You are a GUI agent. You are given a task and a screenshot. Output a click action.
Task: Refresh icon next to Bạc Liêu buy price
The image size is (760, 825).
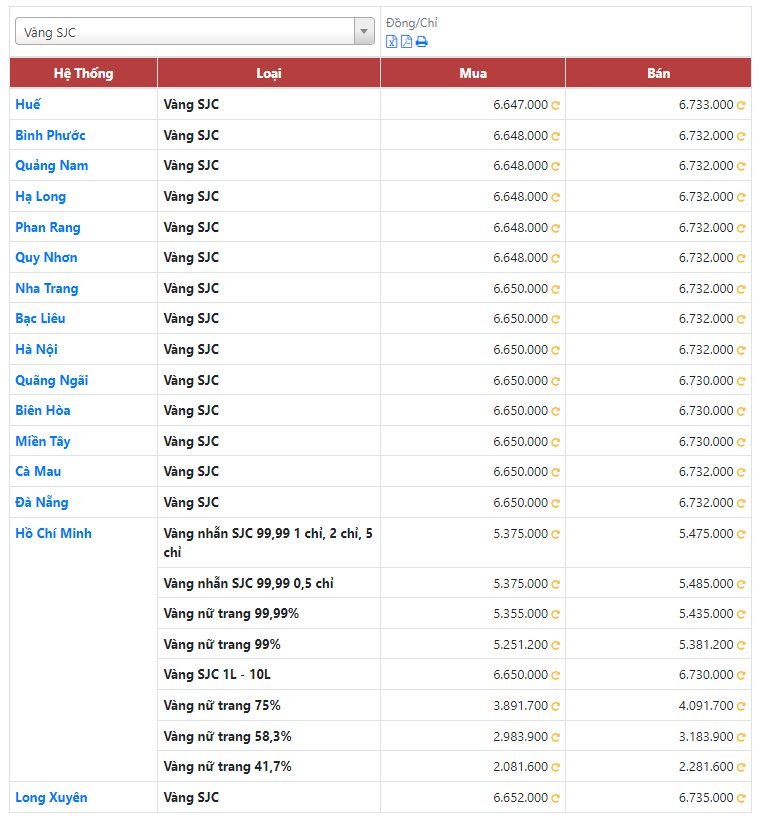coord(555,319)
